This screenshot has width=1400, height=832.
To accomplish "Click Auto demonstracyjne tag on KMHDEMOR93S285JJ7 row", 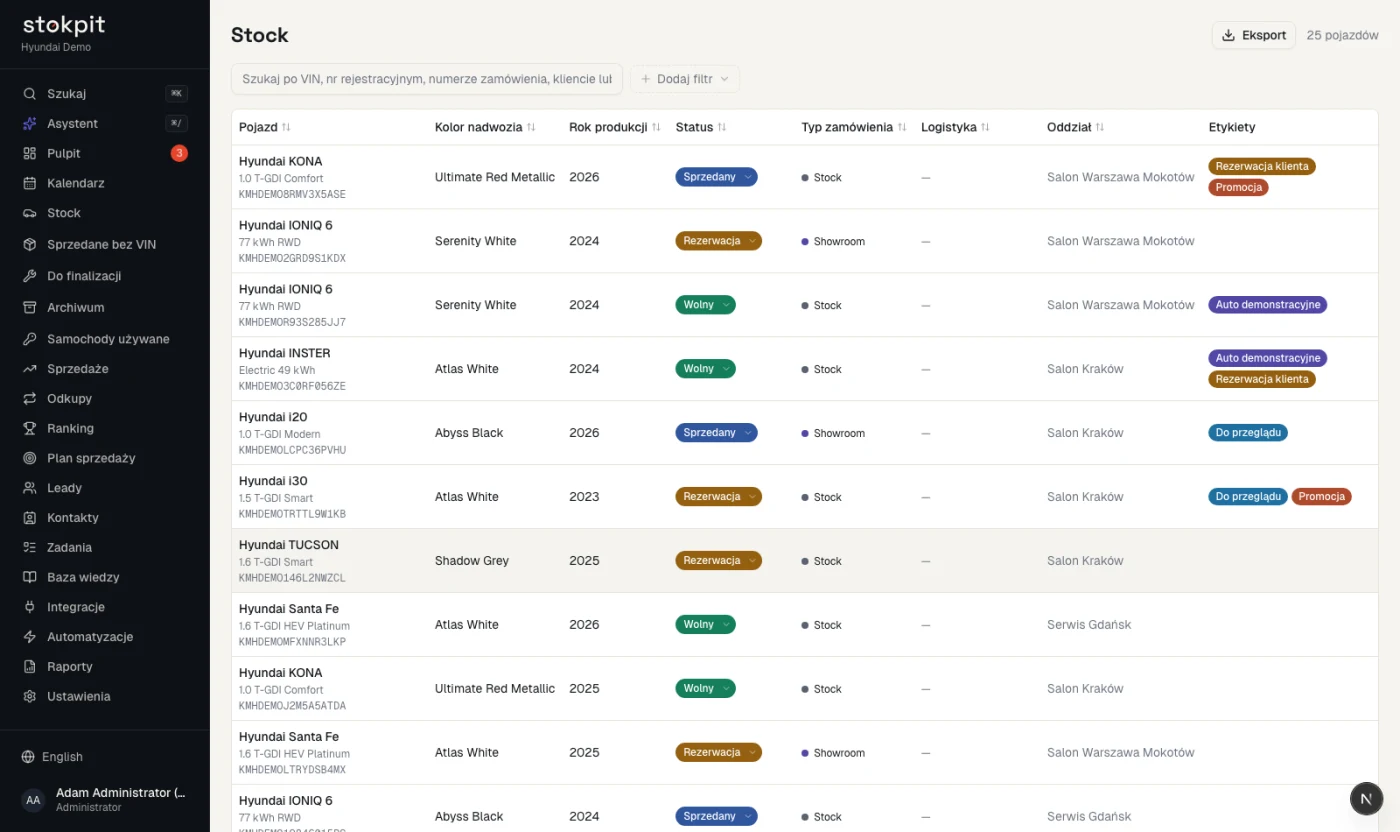I will point(1268,304).
